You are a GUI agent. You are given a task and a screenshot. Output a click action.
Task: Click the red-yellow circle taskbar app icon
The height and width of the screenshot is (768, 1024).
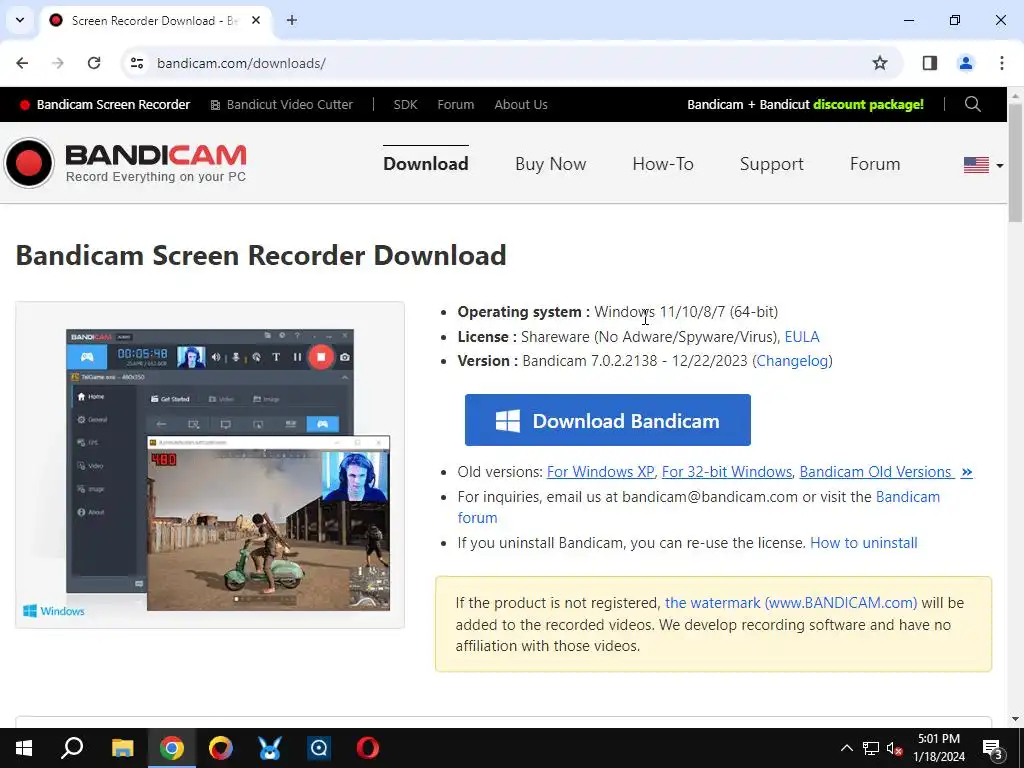tap(221, 748)
